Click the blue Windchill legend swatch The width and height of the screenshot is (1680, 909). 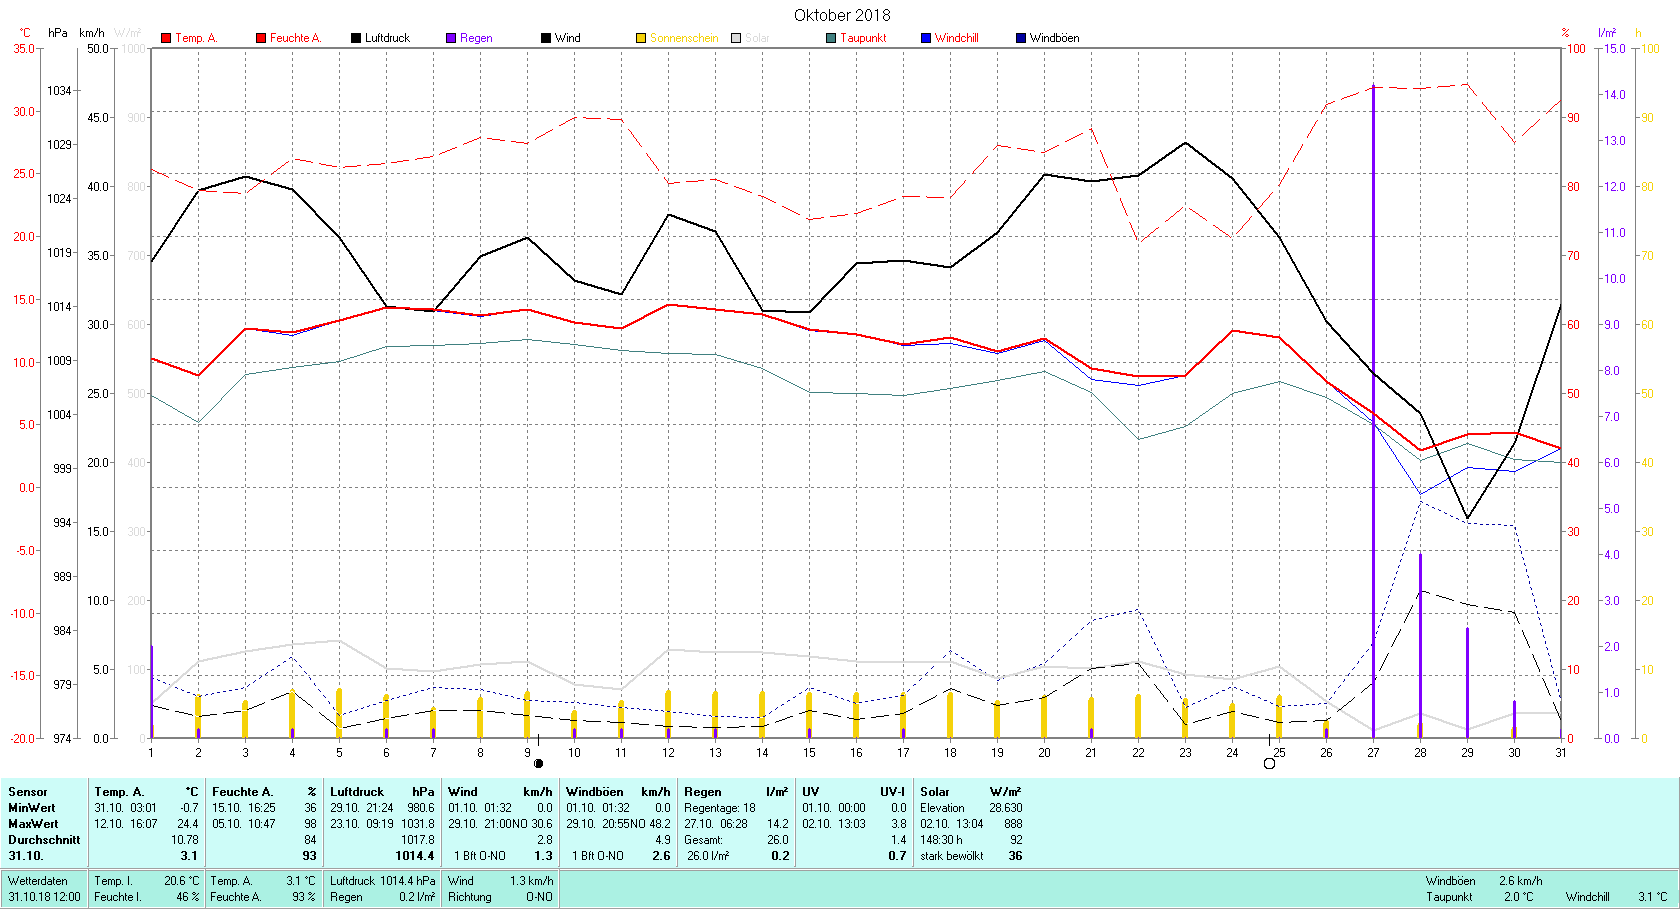pyautogui.click(x=926, y=38)
